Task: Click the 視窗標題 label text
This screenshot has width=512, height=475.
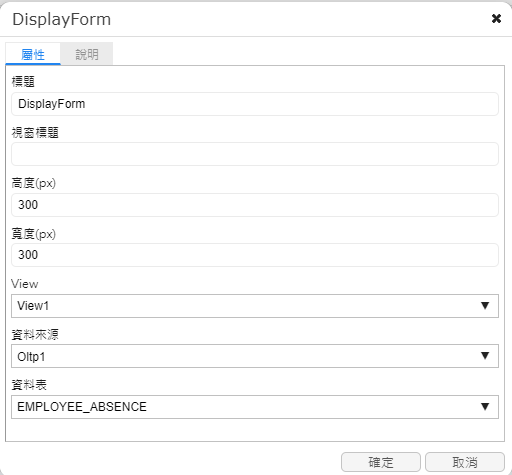Action: coord(35,132)
